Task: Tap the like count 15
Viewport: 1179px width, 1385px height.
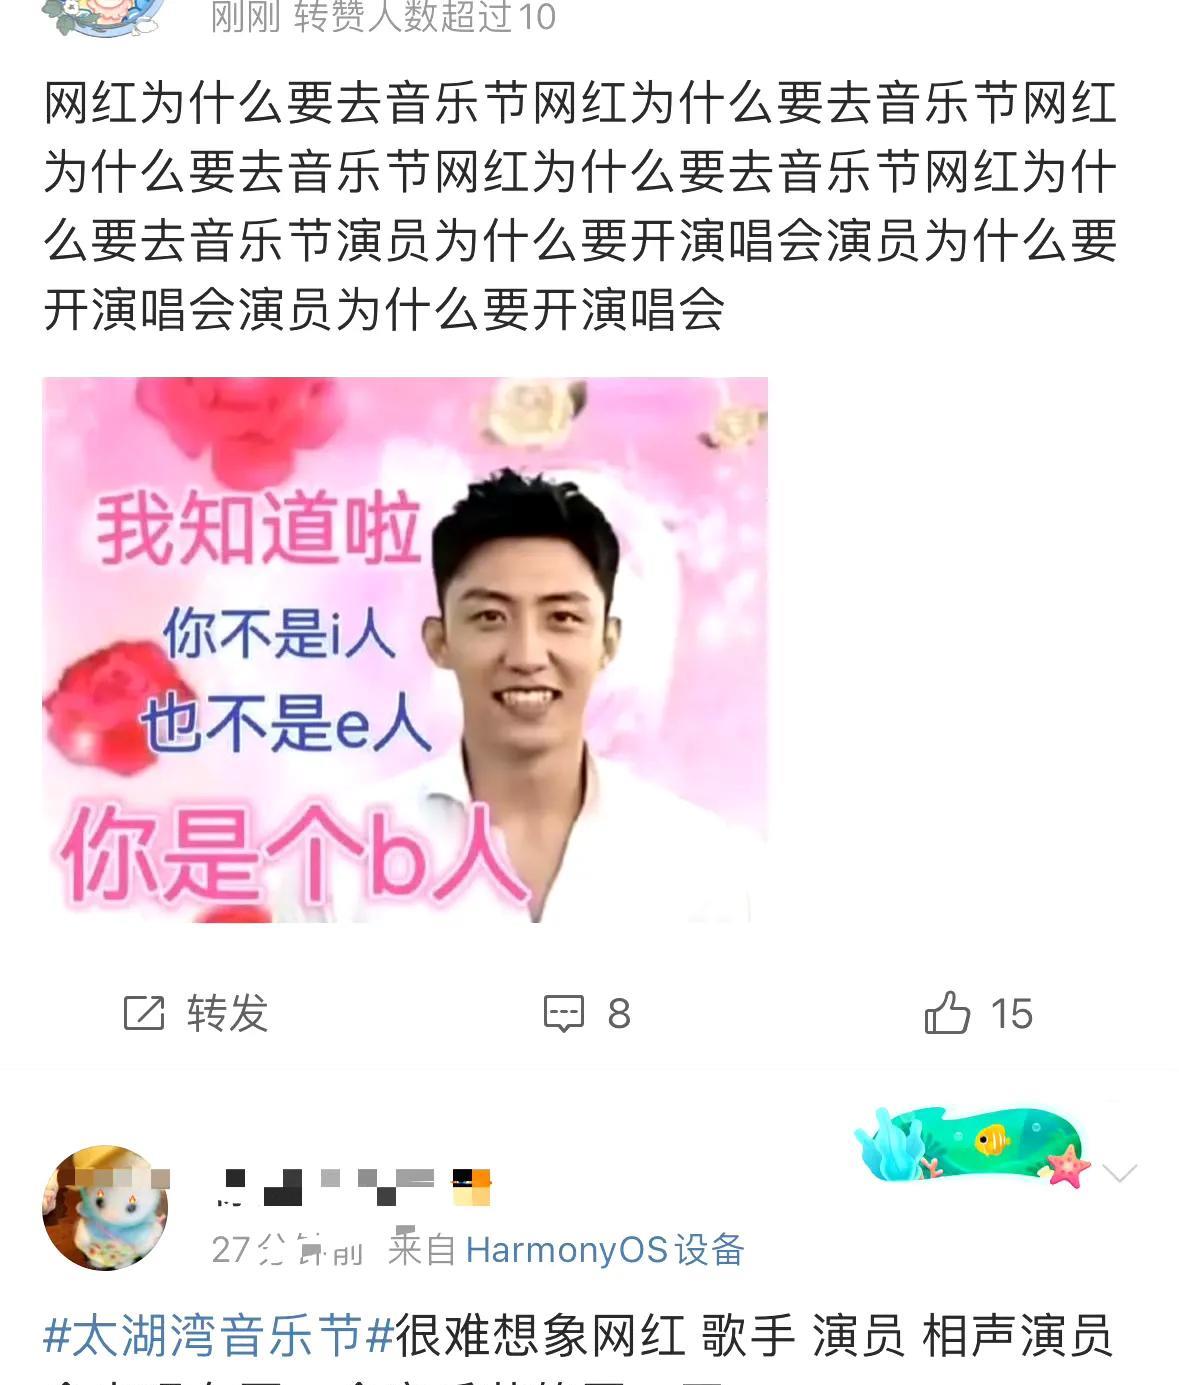Action: pyautogui.click(x=1011, y=1014)
